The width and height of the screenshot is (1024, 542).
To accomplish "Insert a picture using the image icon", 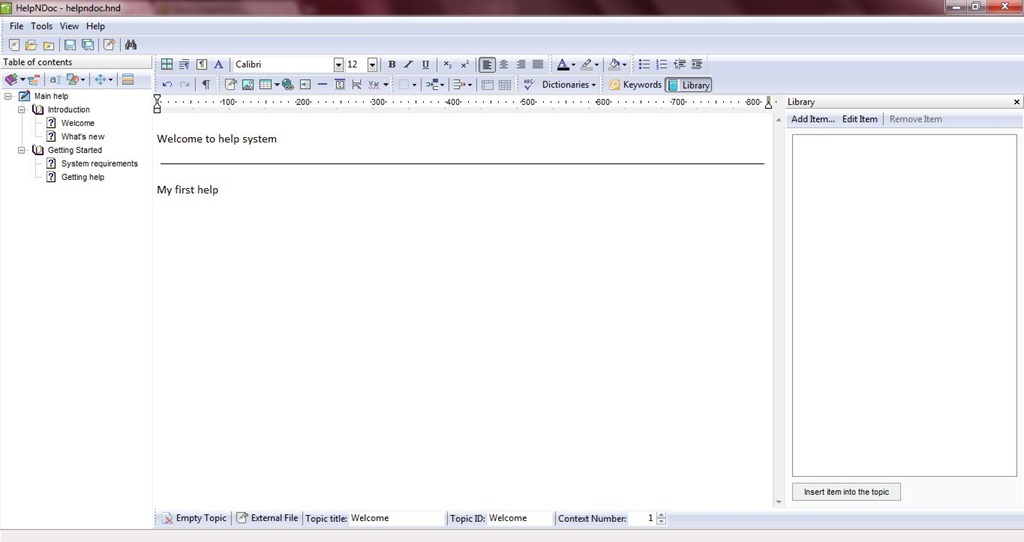I will pos(248,85).
